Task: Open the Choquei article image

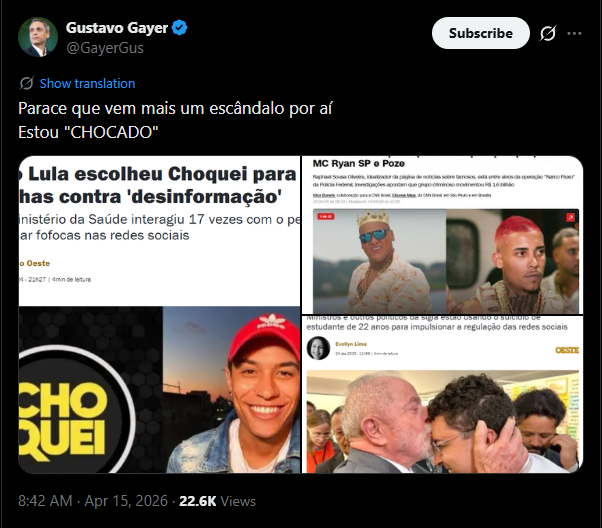Action: [159, 314]
